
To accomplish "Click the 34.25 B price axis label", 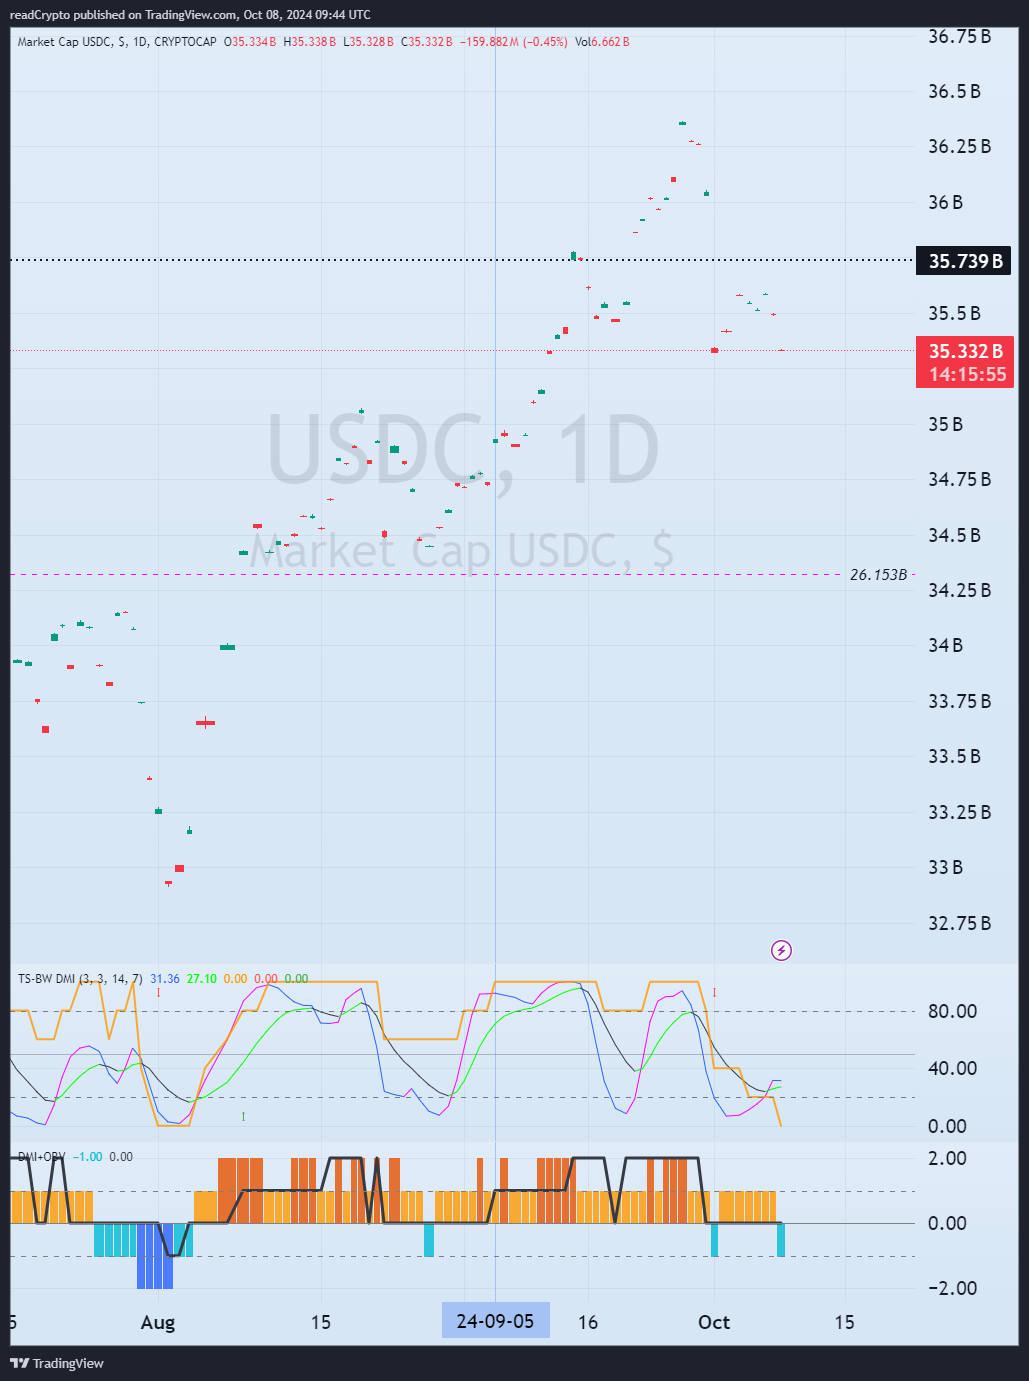I will point(960,590).
